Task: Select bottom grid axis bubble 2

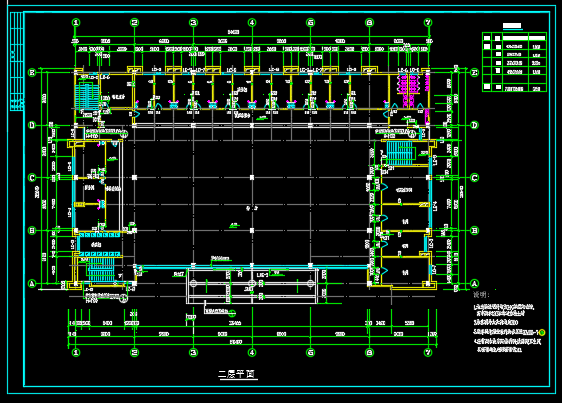Action: click(134, 352)
